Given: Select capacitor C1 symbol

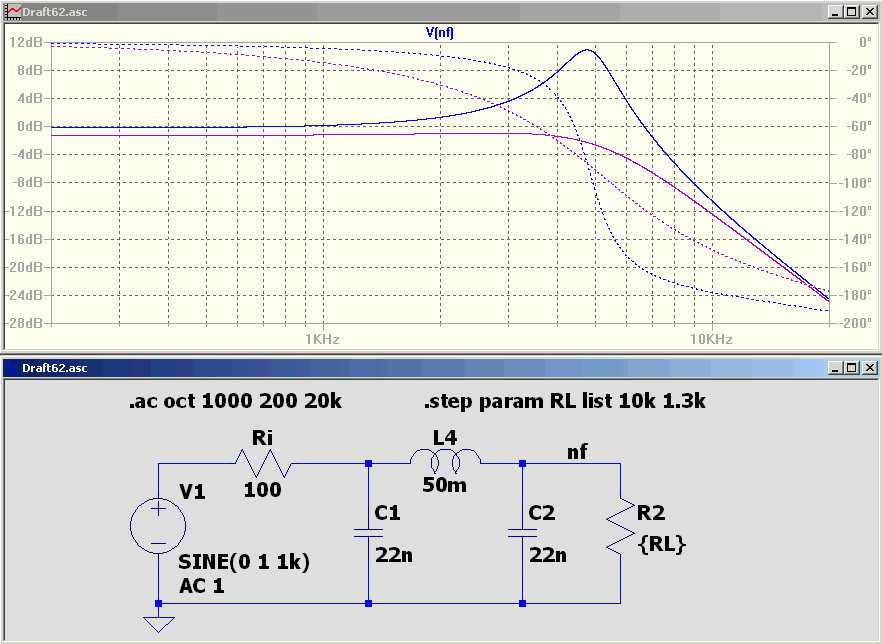Looking at the screenshot, I should pos(368,533).
